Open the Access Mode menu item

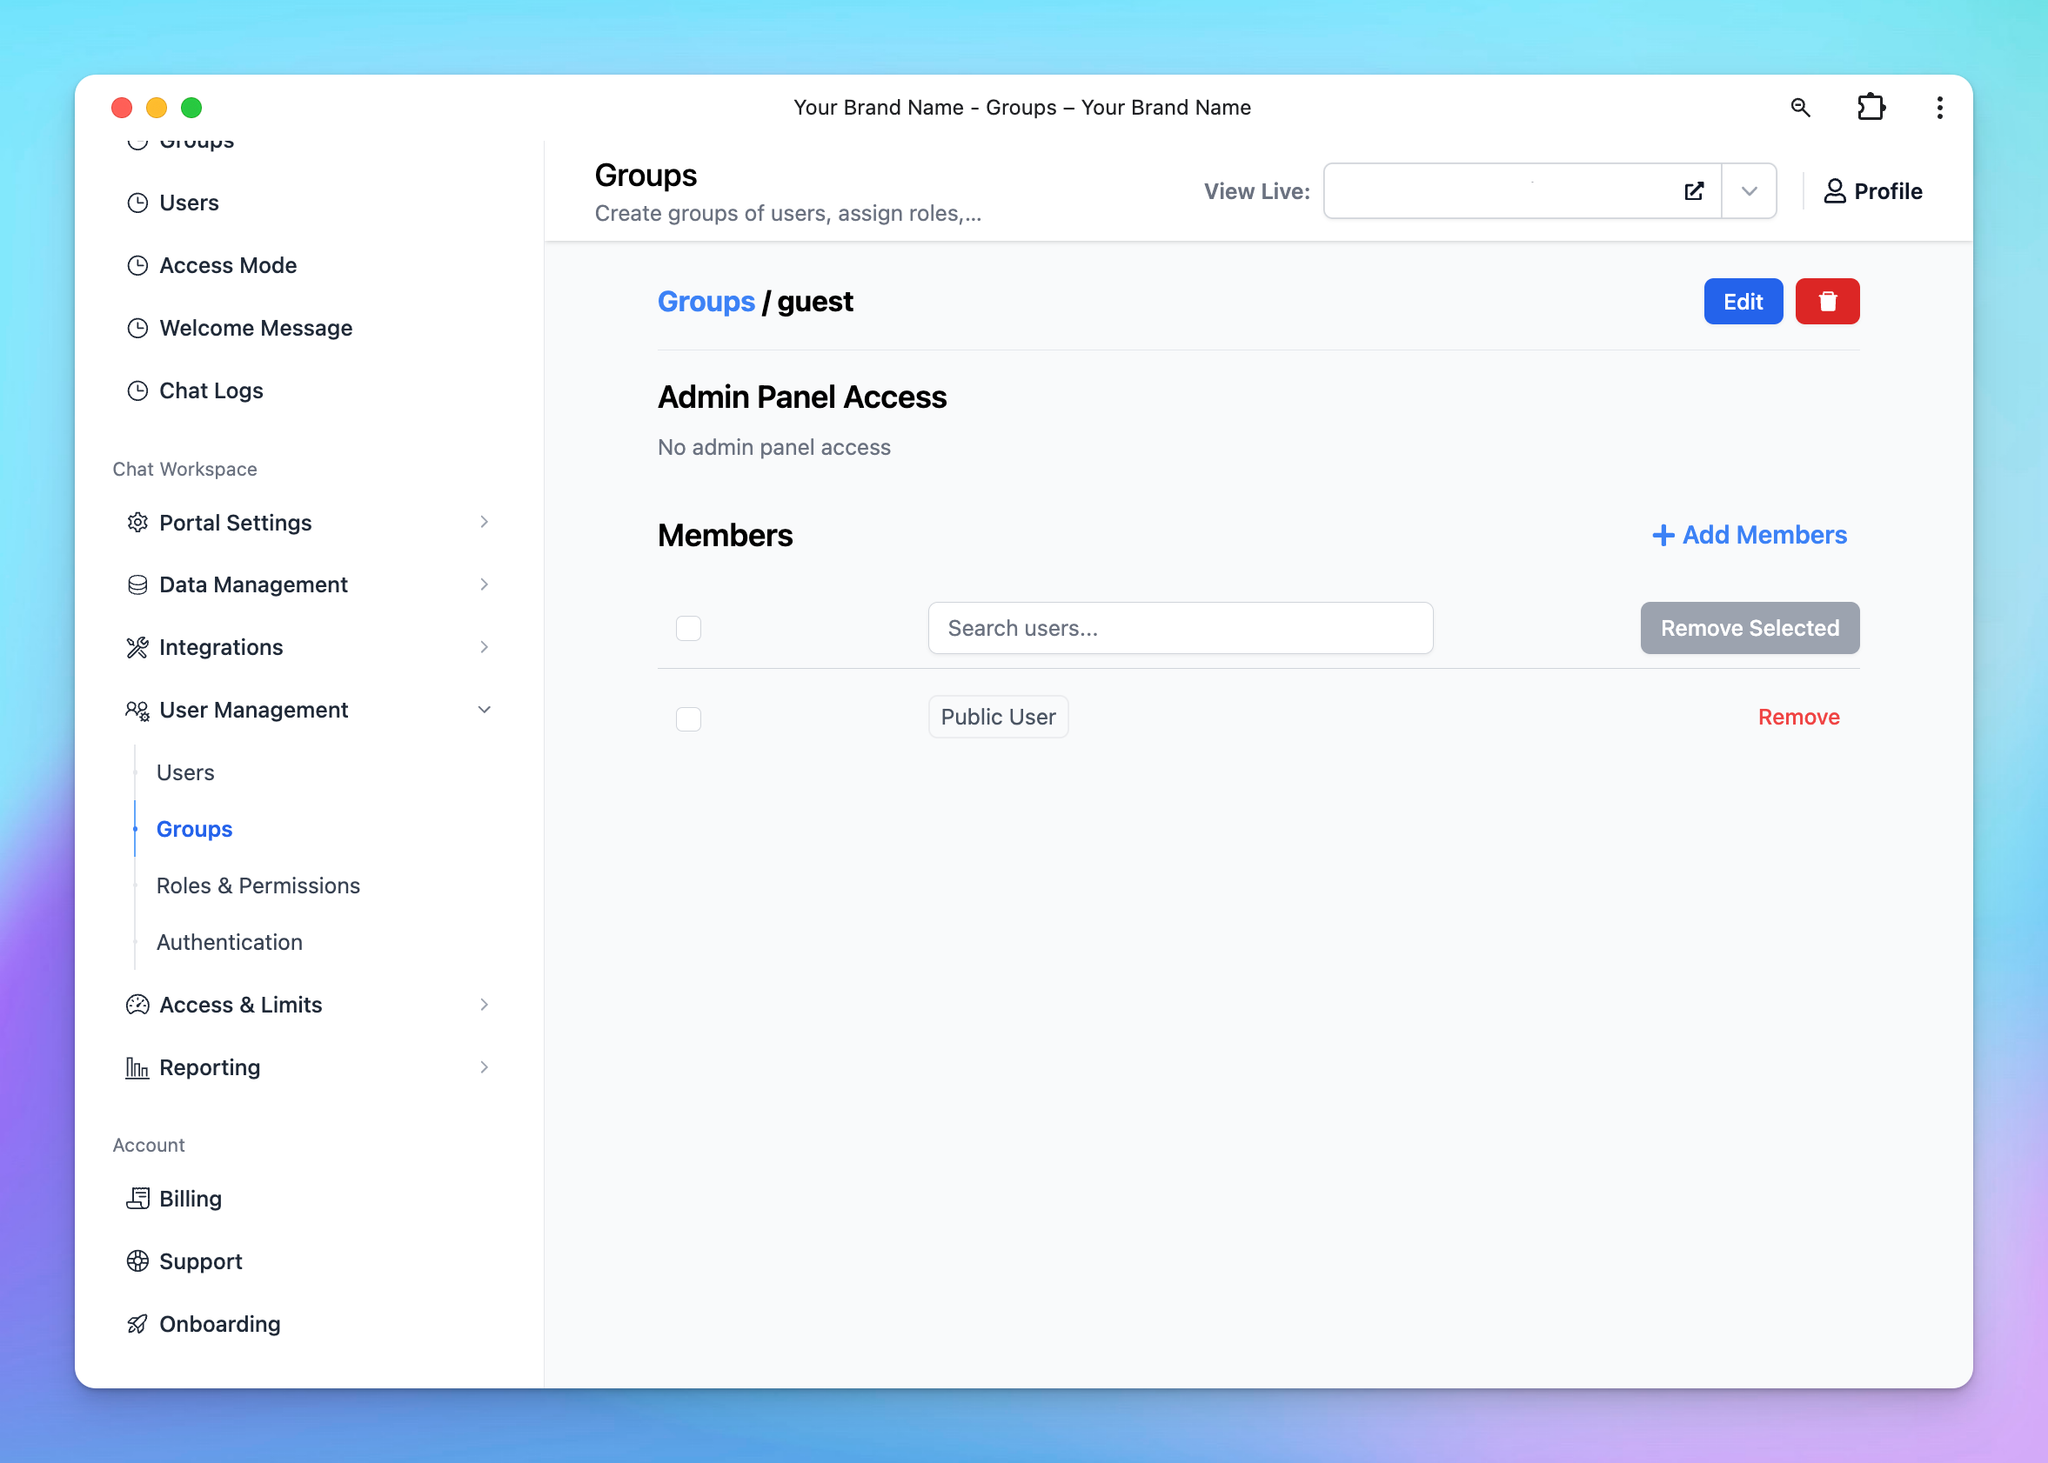point(228,266)
